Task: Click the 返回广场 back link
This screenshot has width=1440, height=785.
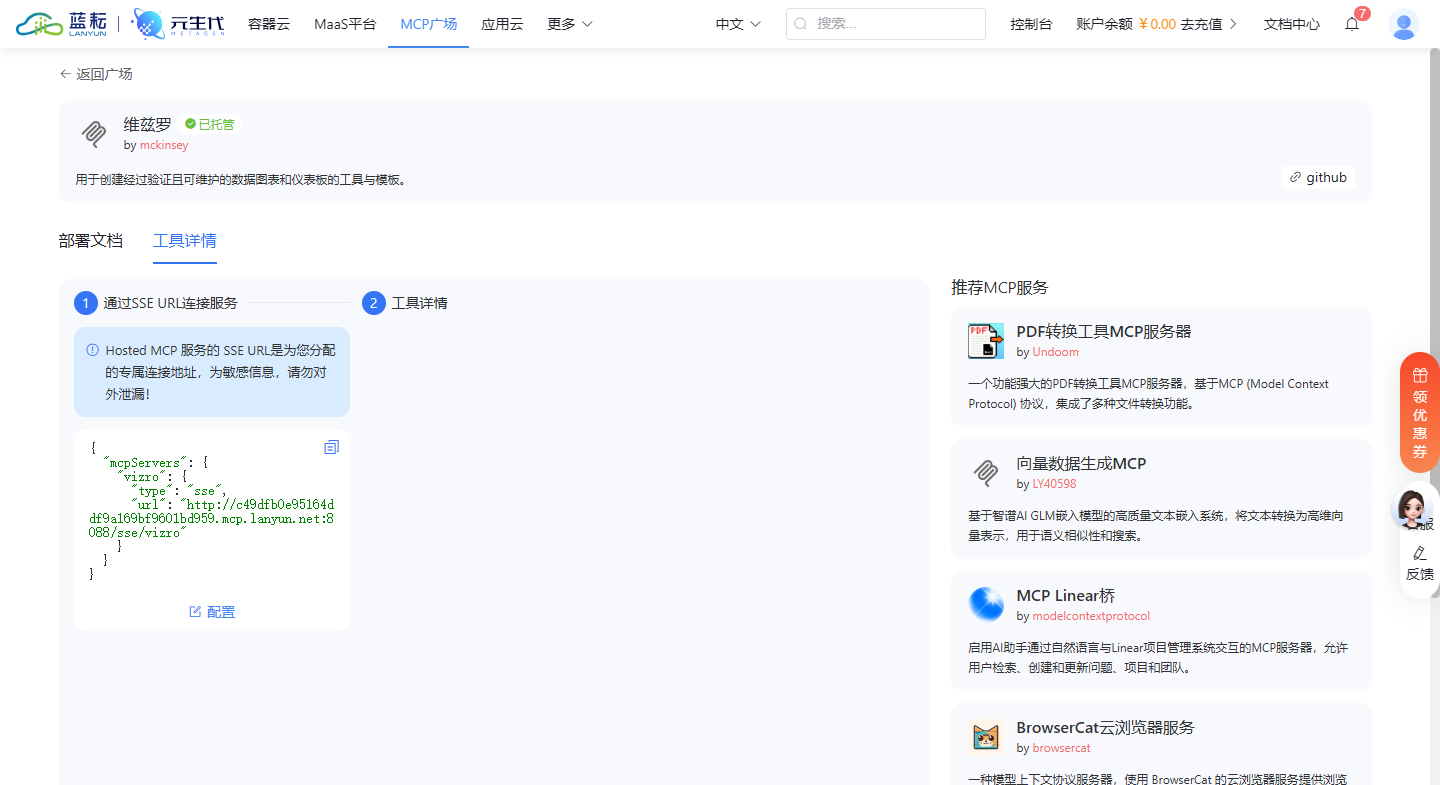Action: click(x=101, y=73)
